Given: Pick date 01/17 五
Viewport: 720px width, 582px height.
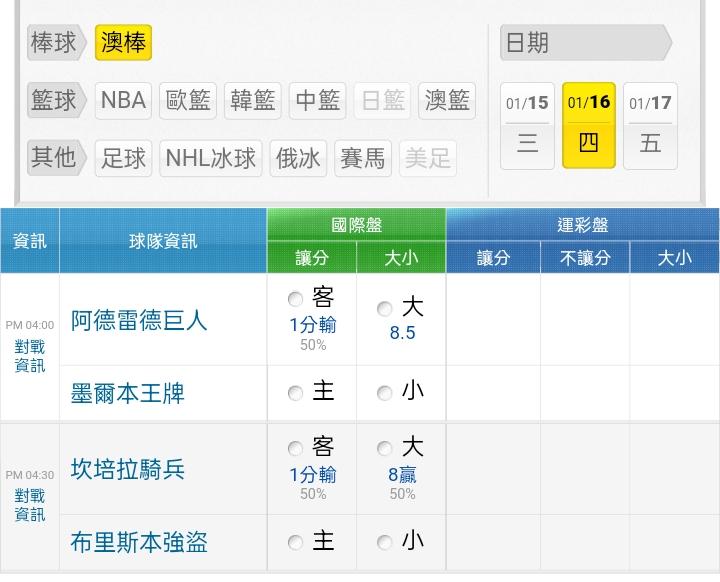Looking at the screenshot, I should pos(650,125).
